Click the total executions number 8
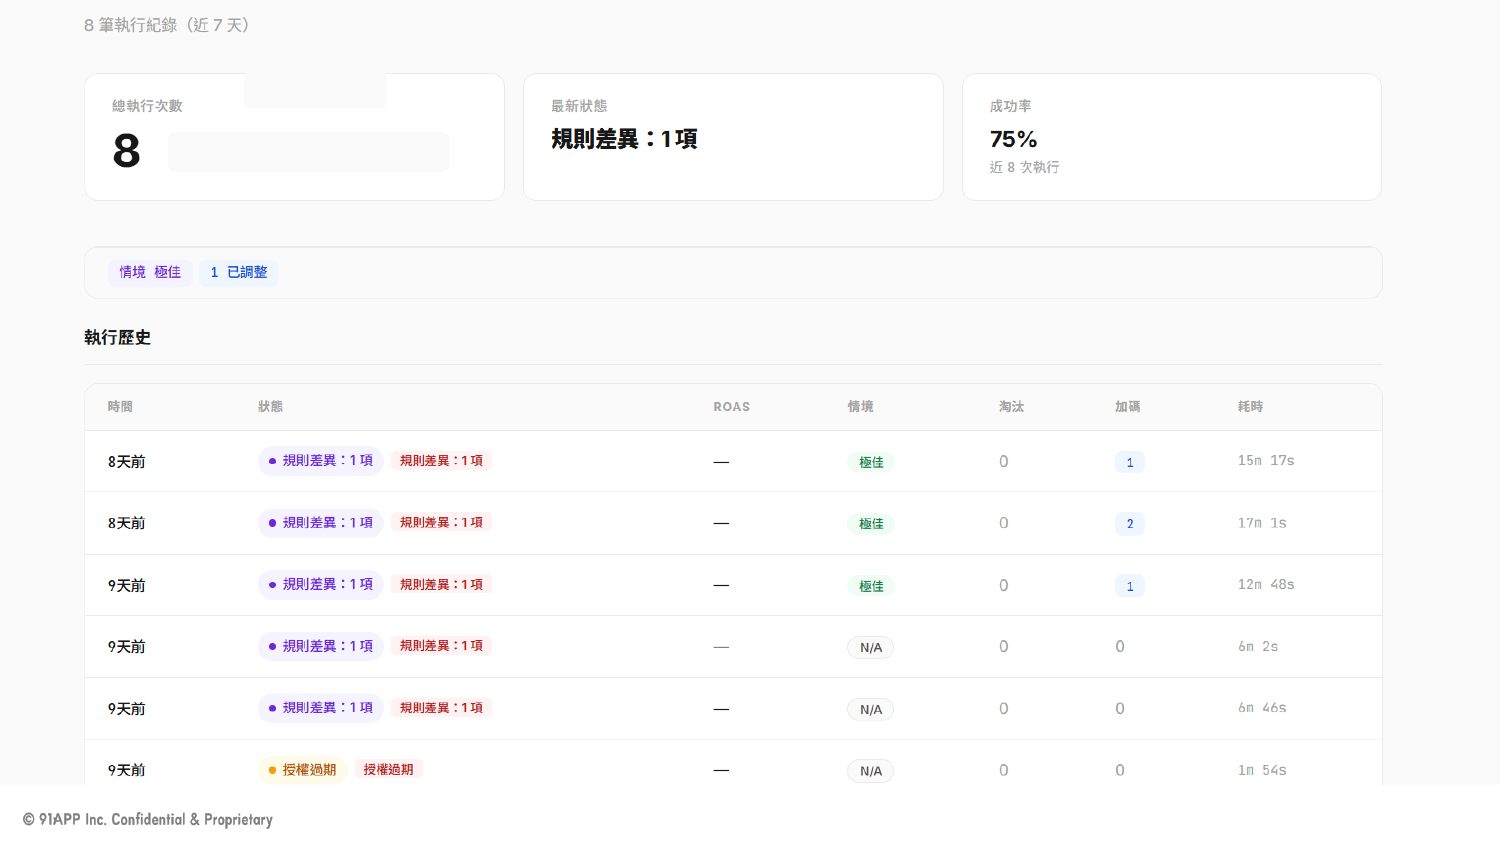 [x=126, y=151]
